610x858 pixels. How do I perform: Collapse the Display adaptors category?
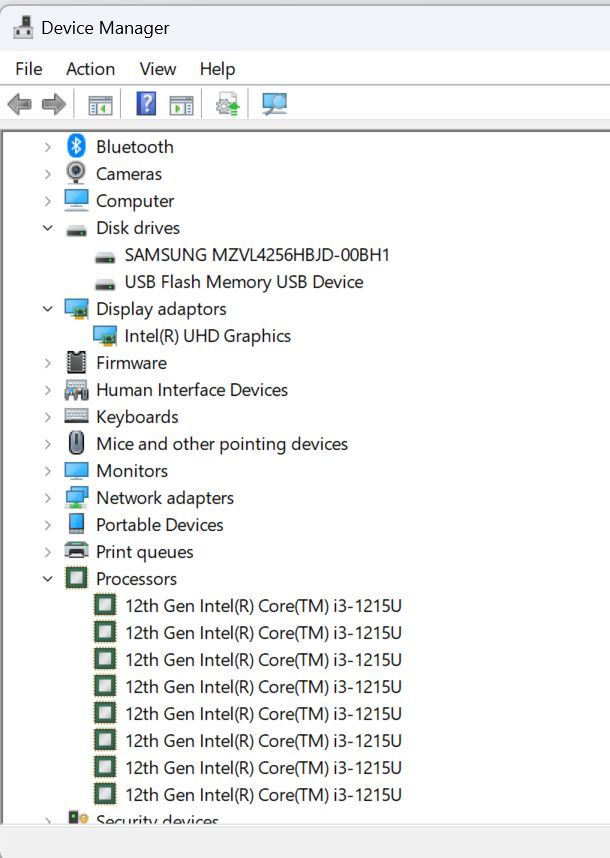pyautogui.click(x=47, y=309)
